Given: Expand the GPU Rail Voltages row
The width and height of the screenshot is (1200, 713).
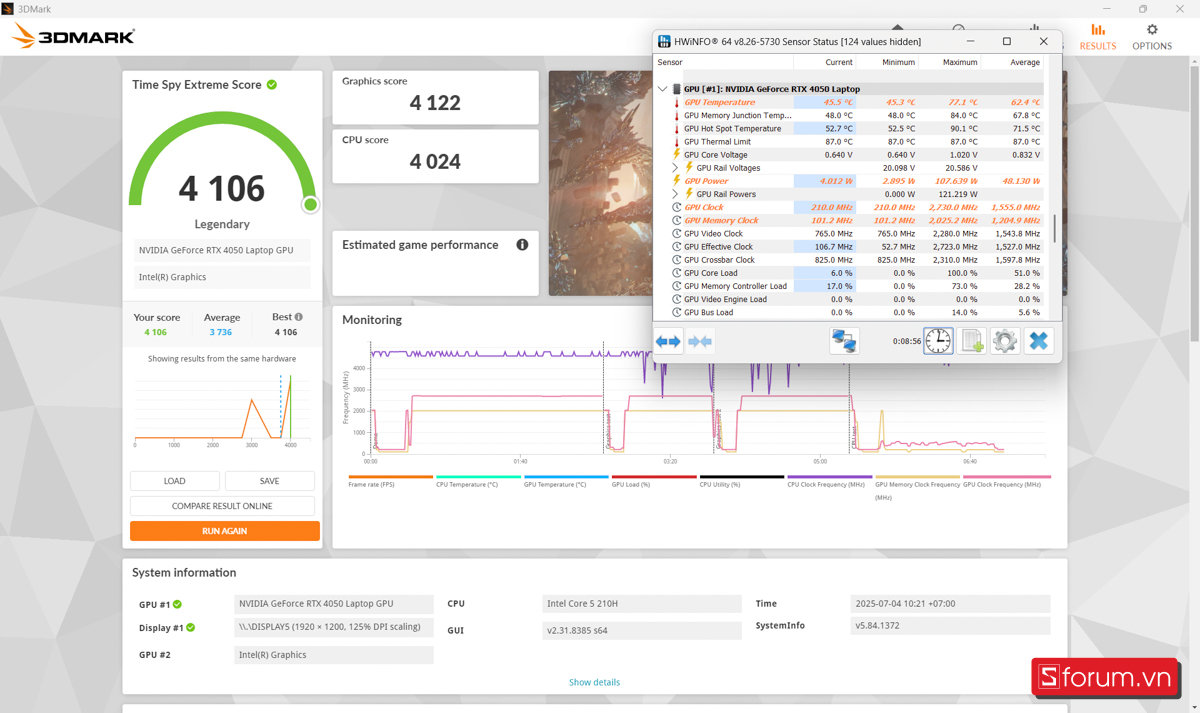Looking at the screenshot, I should point(675,168).
